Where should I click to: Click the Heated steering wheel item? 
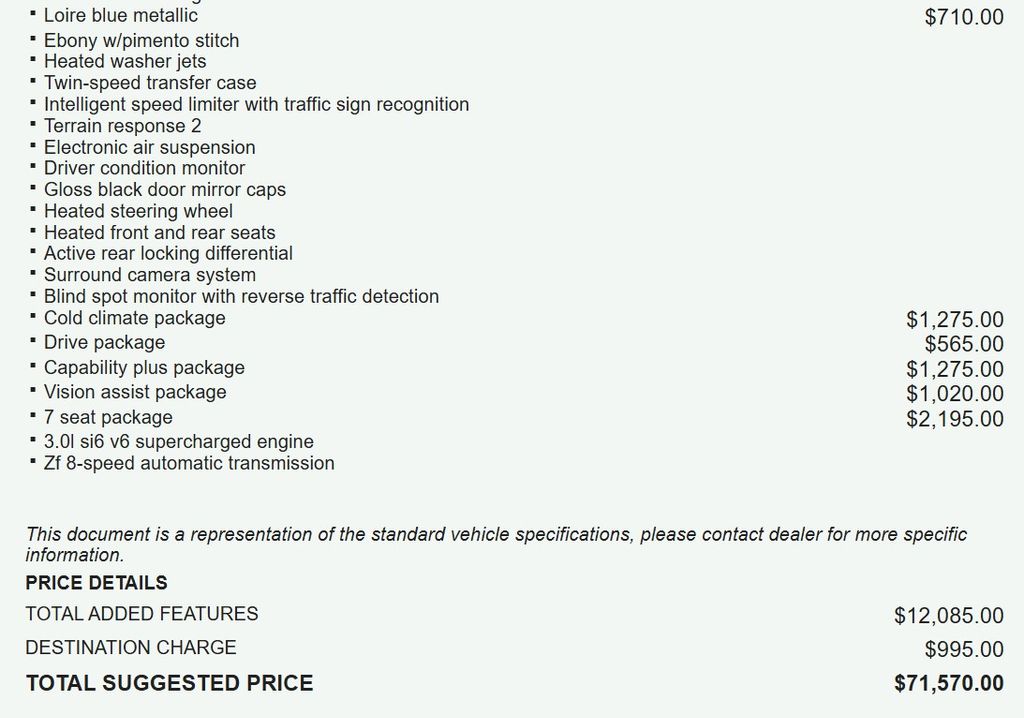[138, 211]
